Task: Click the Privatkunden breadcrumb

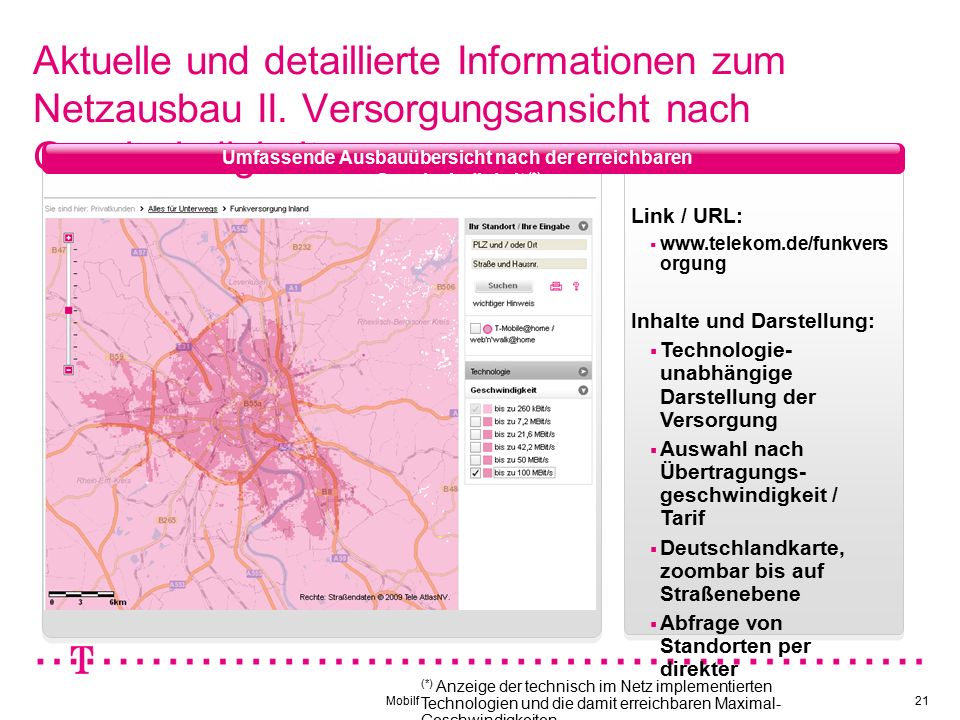Action: click(x=113, y=209)
